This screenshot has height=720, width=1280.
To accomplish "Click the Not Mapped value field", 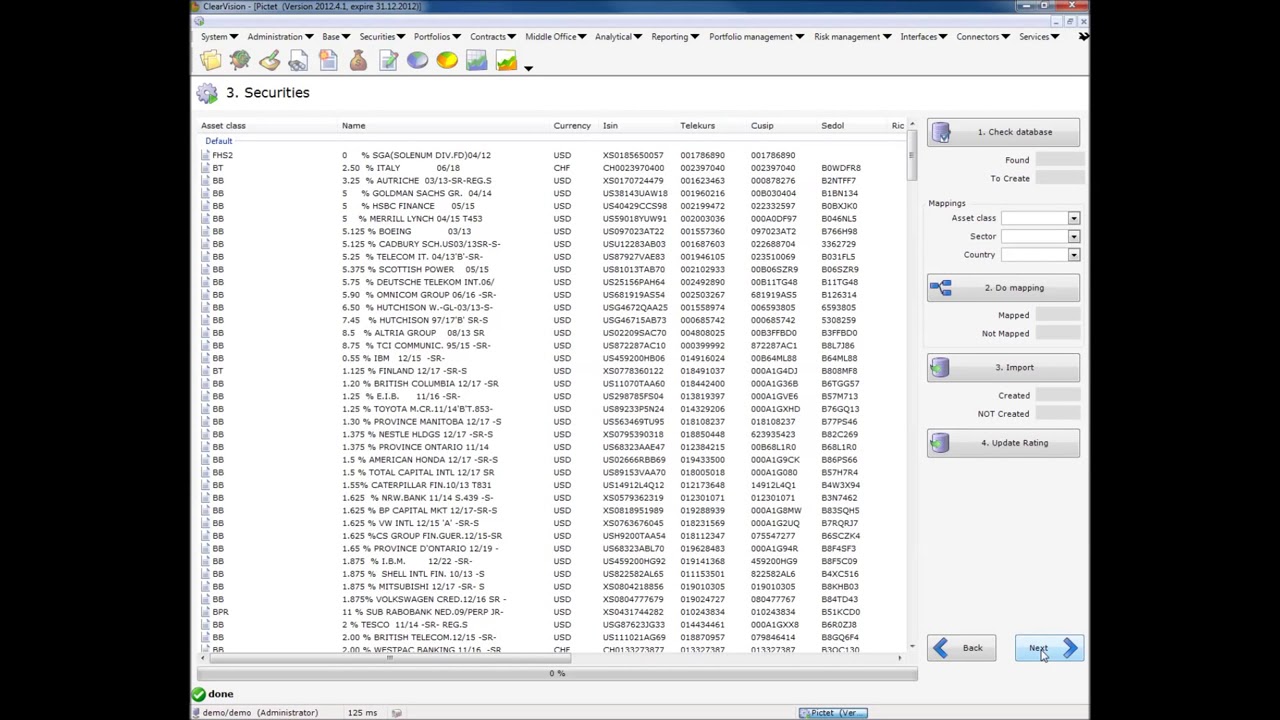I will (1059, 334).
